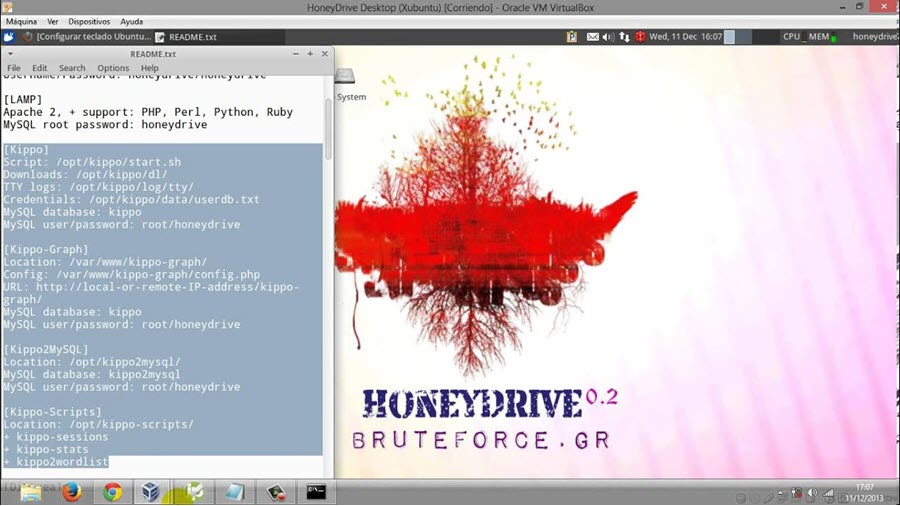Viewport: 900px width, 506px height.
Task: Open the Help menu in README.txt editor
Action: tap(150, 68)
